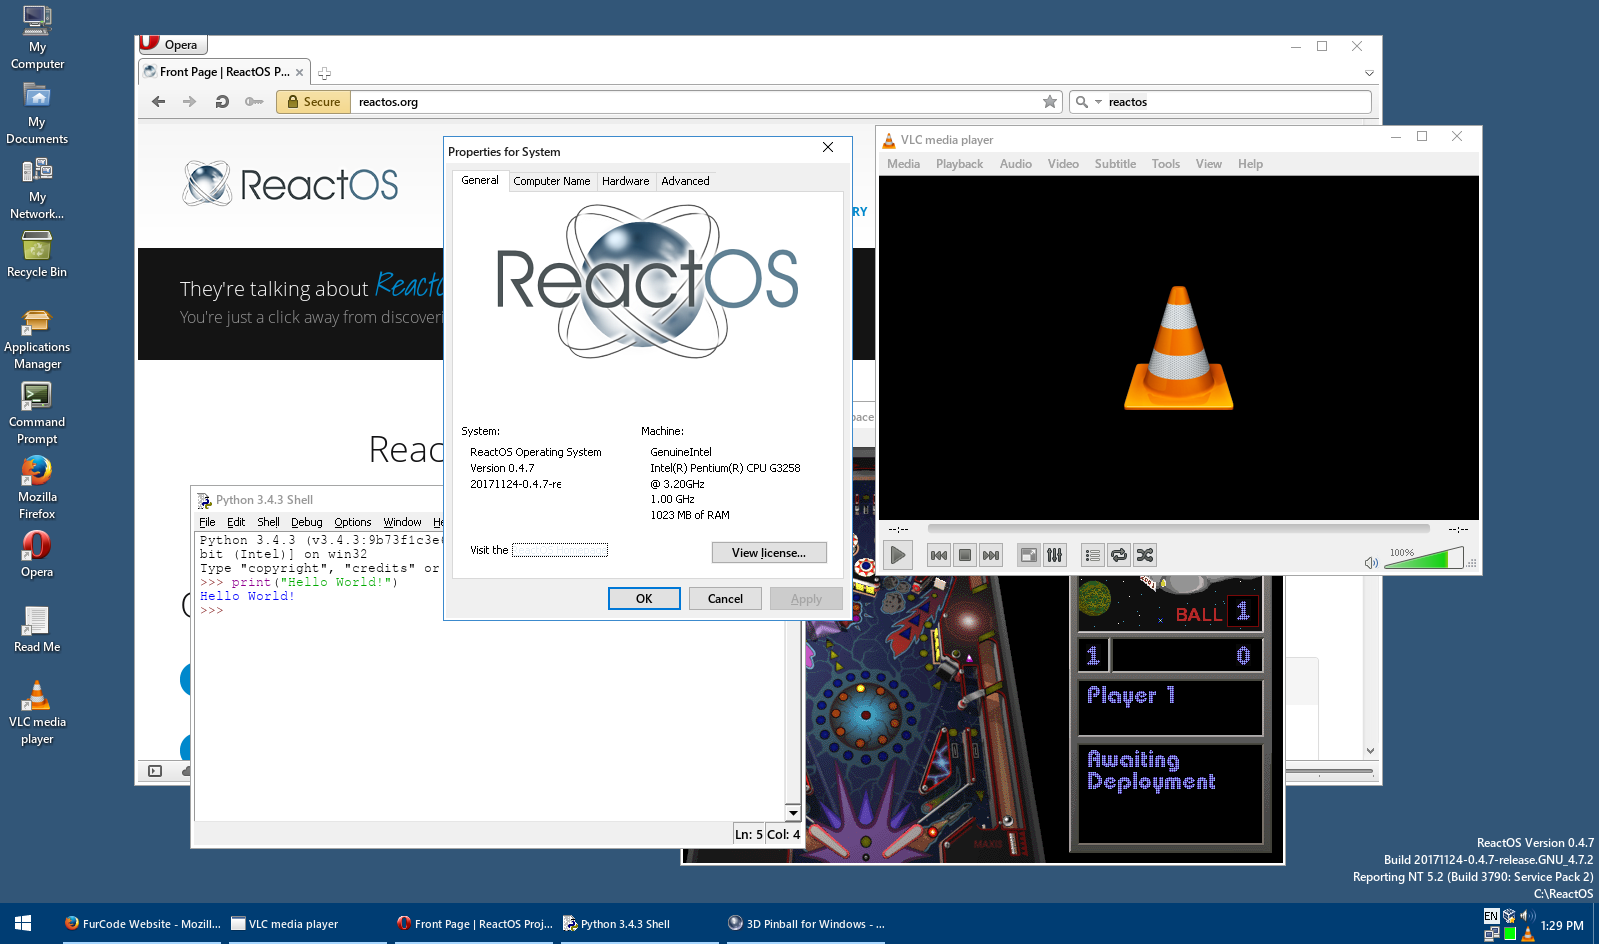Image resolution: width=1599 pixels, height=944 pixels.
Task: Open VLC Media menu
Action: (x=903, y=164)
